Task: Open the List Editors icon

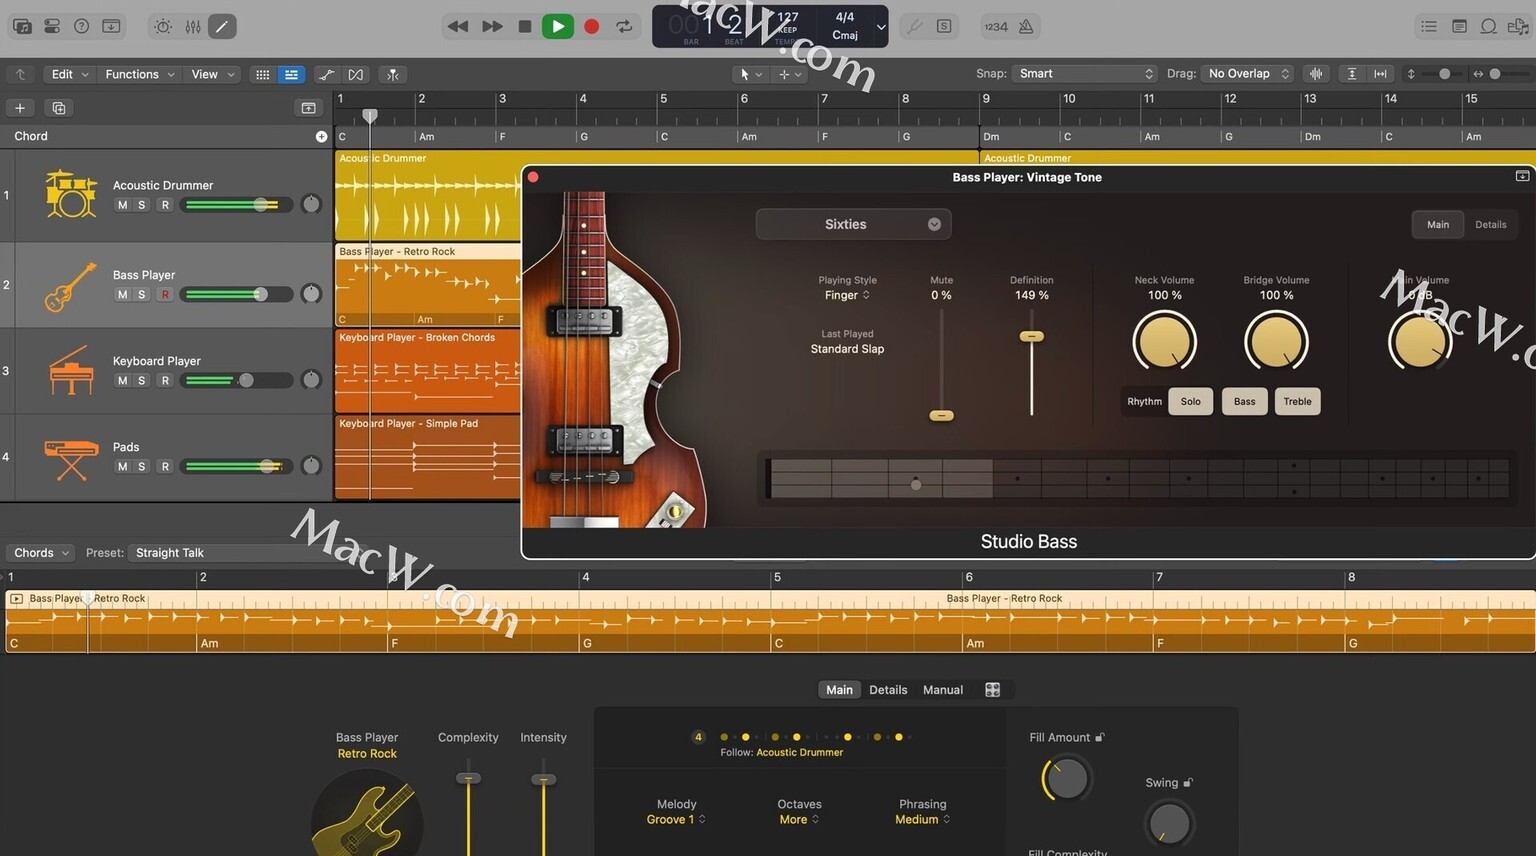Action: point(1429,27)
